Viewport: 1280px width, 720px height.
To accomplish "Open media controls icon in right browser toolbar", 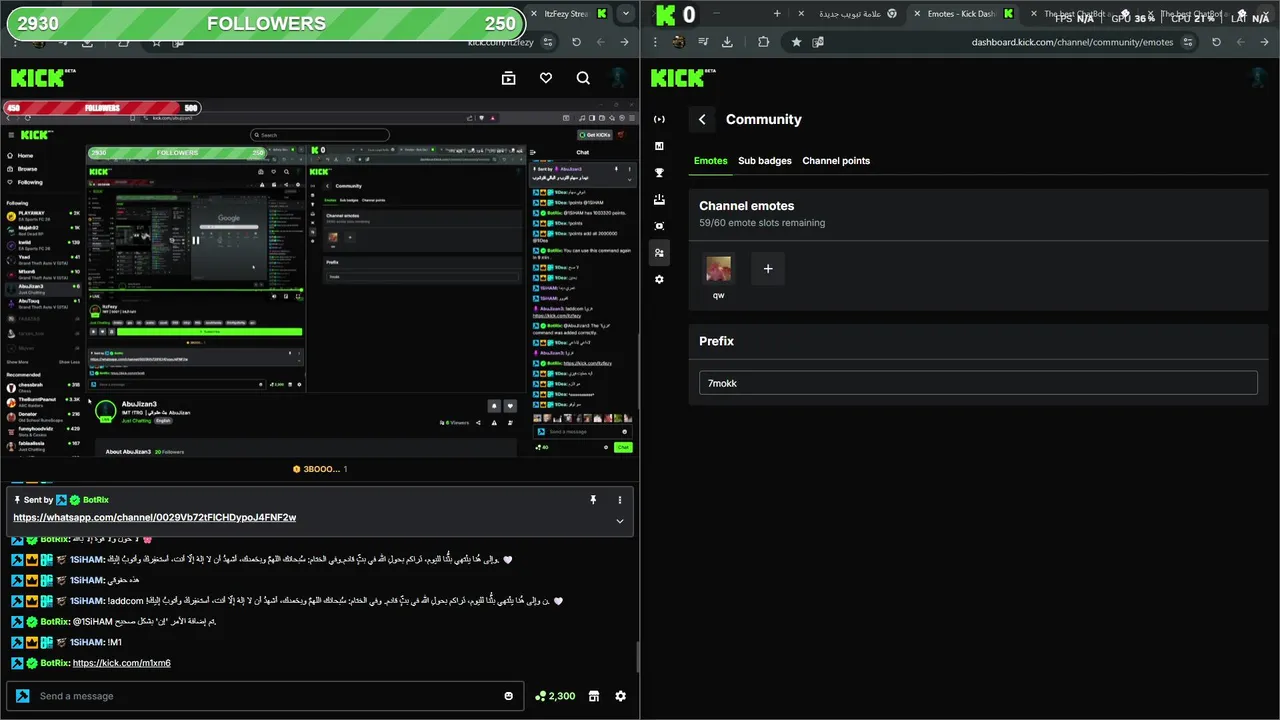I will click(x=703, y=42).
